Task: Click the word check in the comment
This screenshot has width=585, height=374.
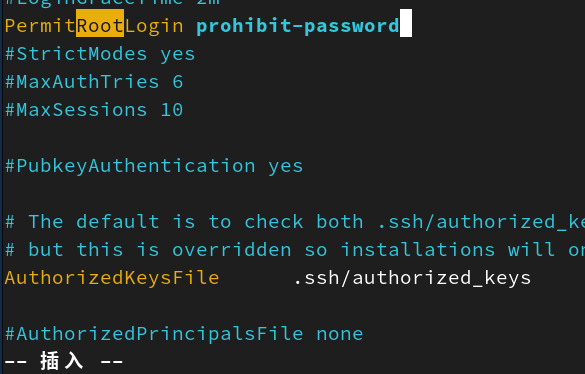Action: pyautogui.click(x=273, y=222)
